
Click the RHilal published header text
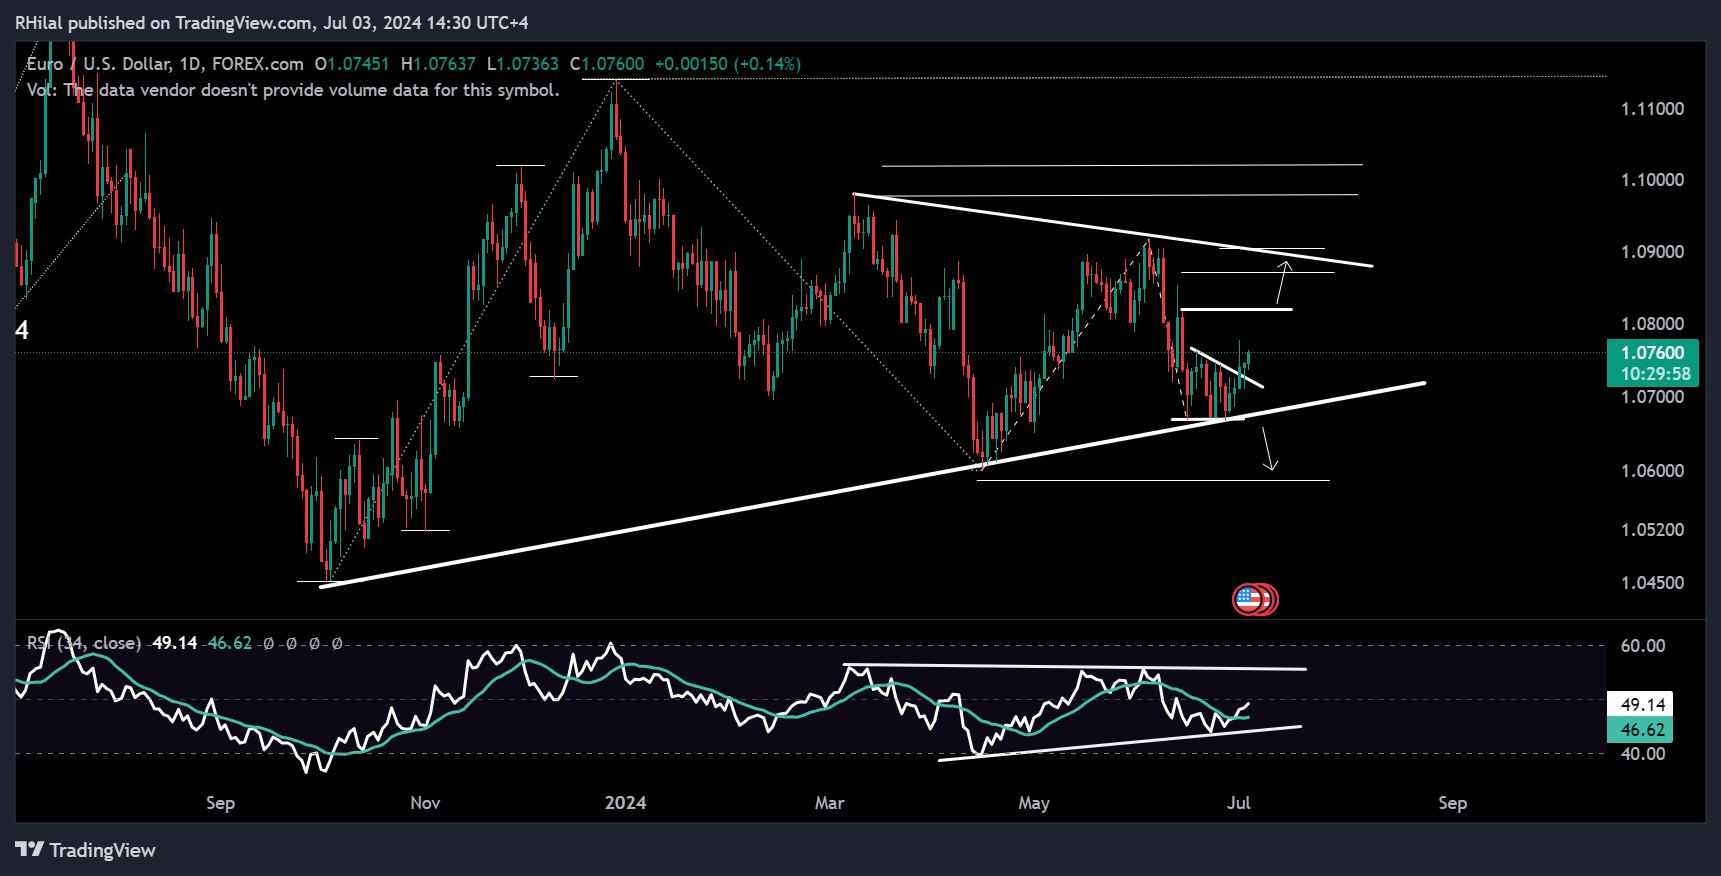(272, 22)
